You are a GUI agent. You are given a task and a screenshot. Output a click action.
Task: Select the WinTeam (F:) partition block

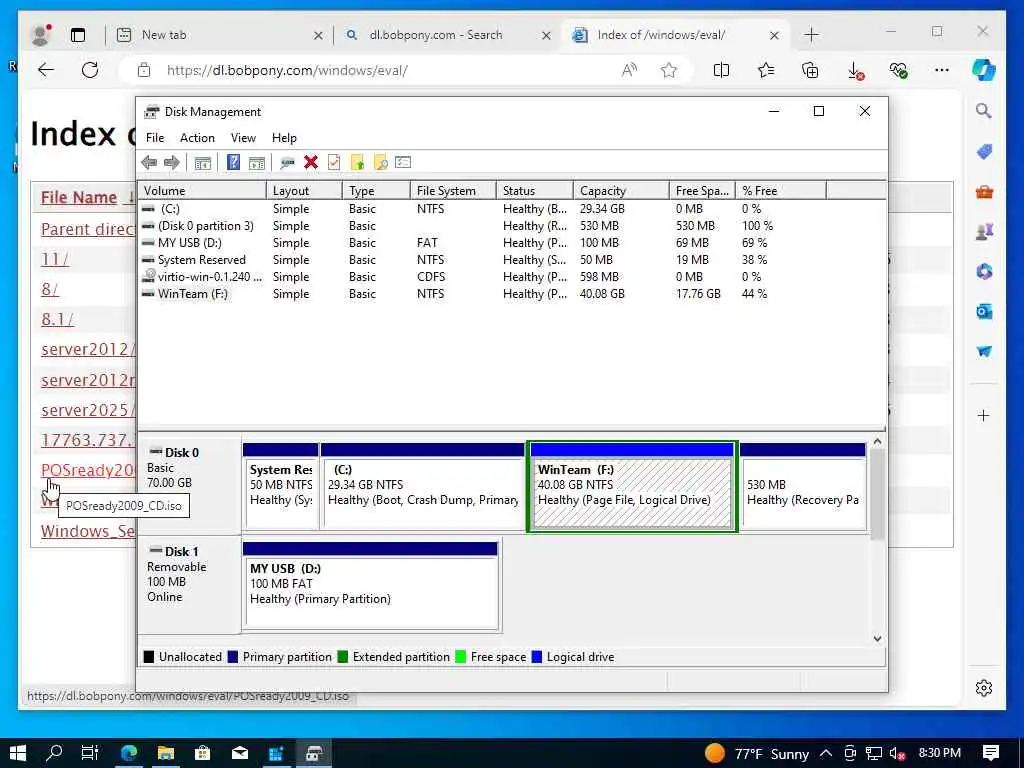[632, 487]
